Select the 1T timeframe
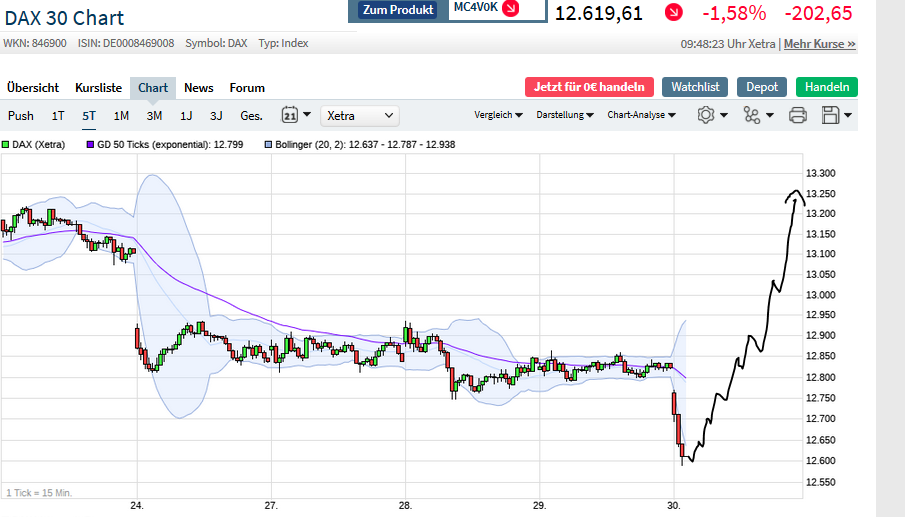The width and height of the screenshot is (905, 517). [58, 115]
